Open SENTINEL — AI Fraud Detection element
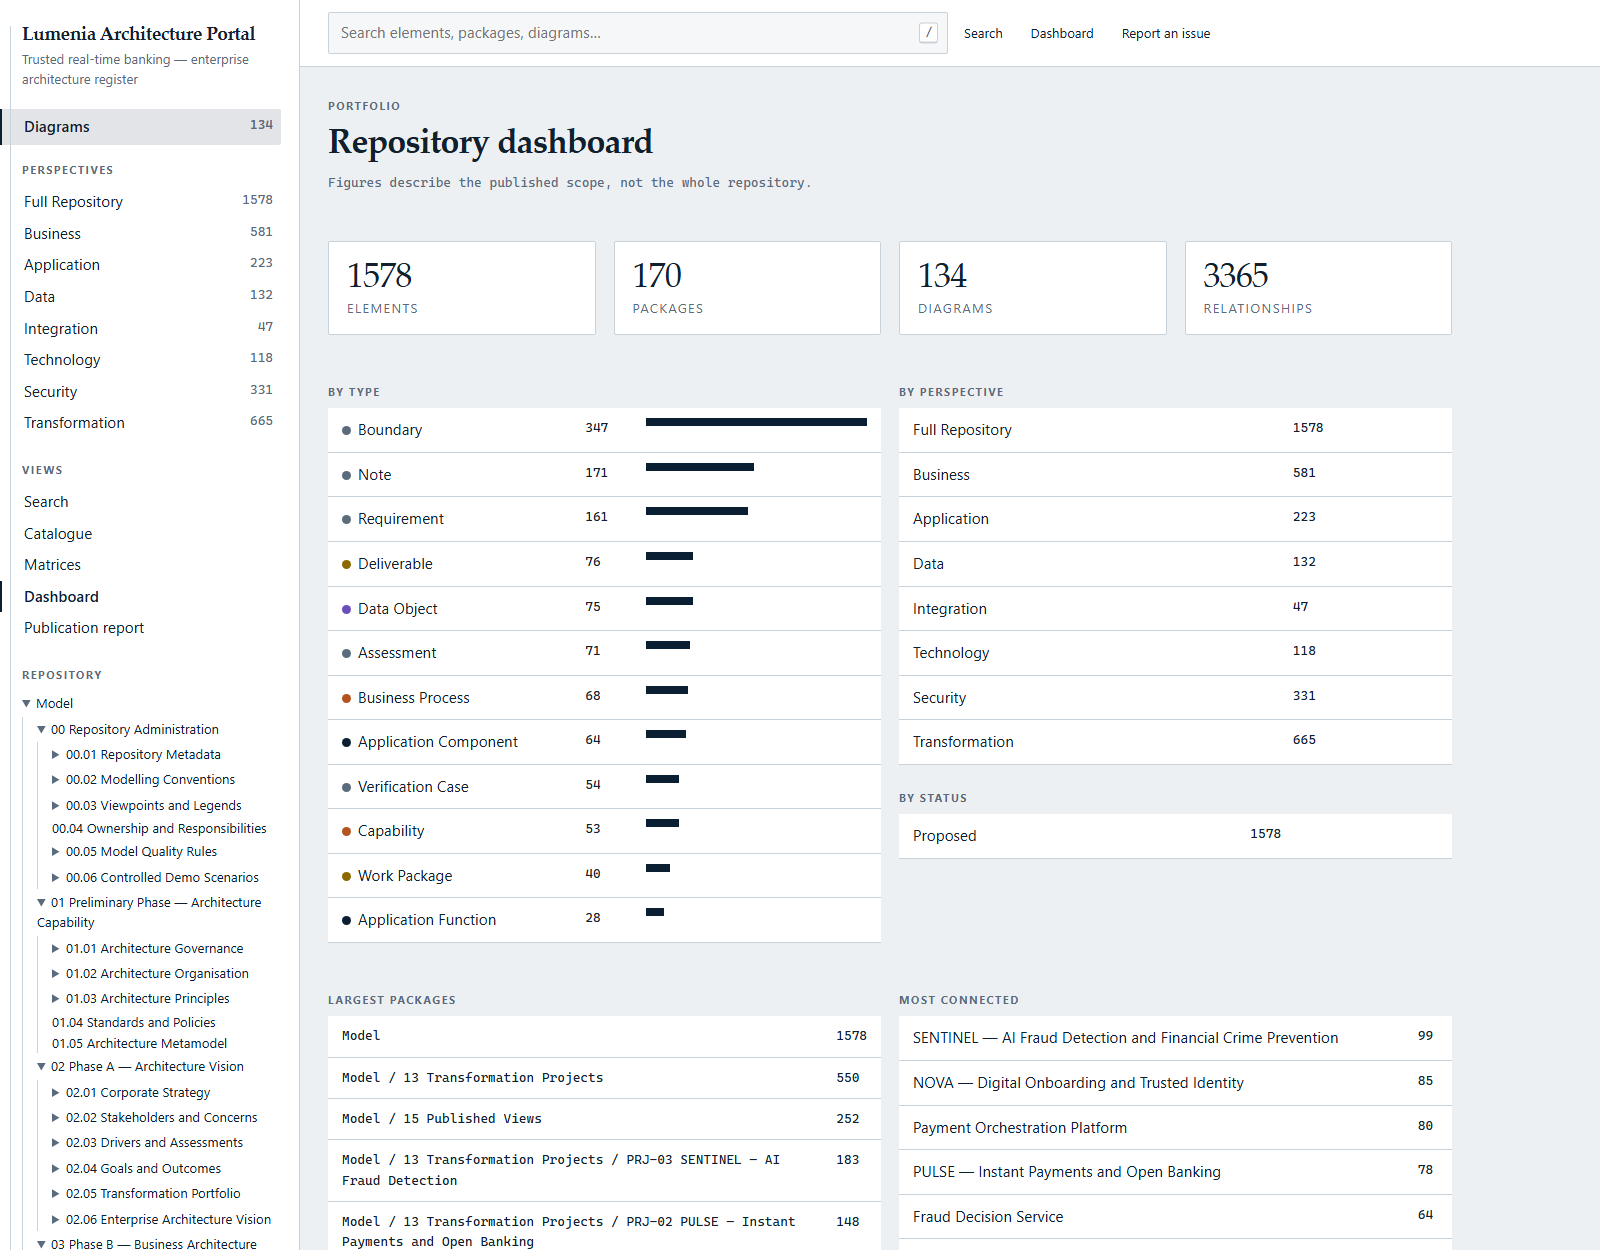This screenshot has width=1600, height=1250. click(1175, 1038)
